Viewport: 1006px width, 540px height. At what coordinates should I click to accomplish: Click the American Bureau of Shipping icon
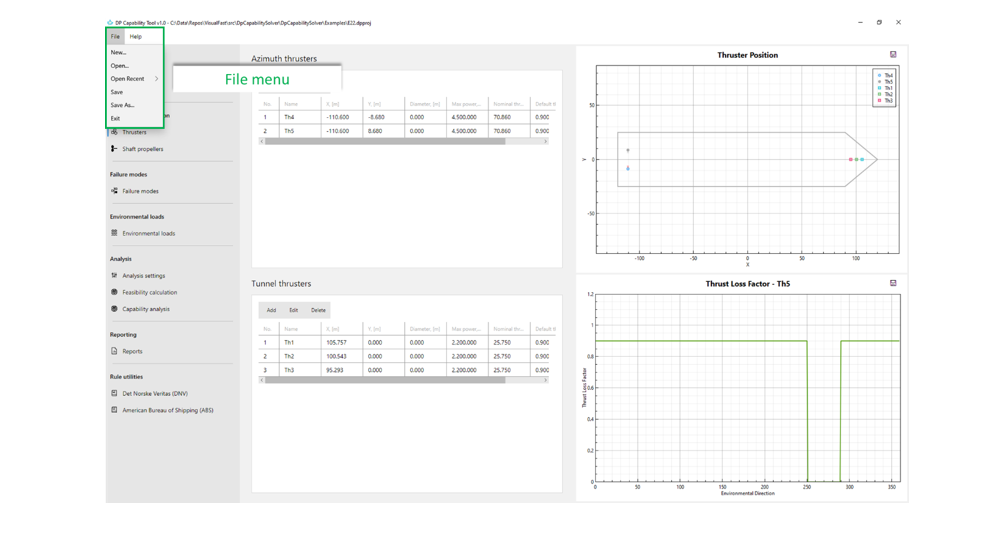point(114,410)
